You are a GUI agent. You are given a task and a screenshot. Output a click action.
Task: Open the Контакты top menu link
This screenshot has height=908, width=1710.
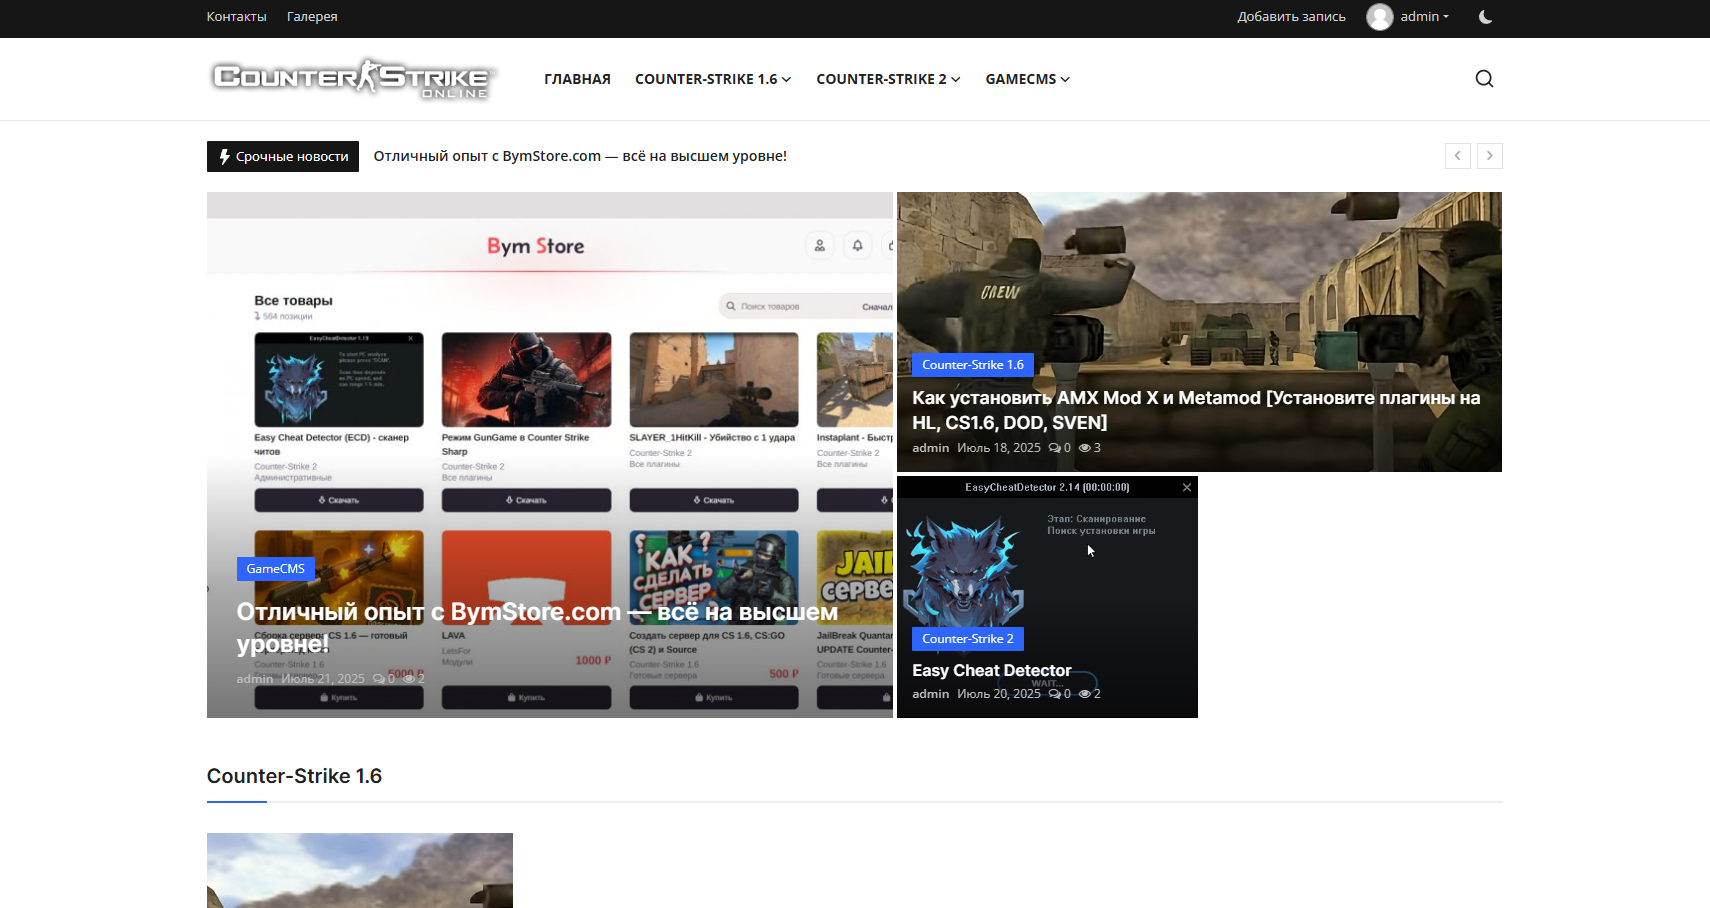click(x=236, y=17)
